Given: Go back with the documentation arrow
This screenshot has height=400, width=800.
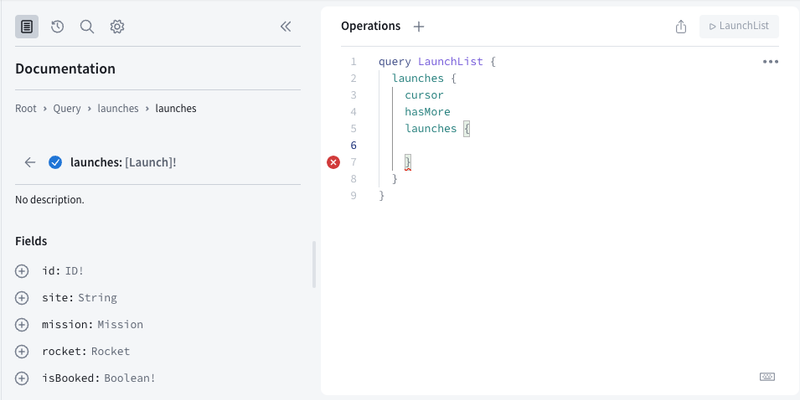Looking at the screenshot, I should pos(30,162).
